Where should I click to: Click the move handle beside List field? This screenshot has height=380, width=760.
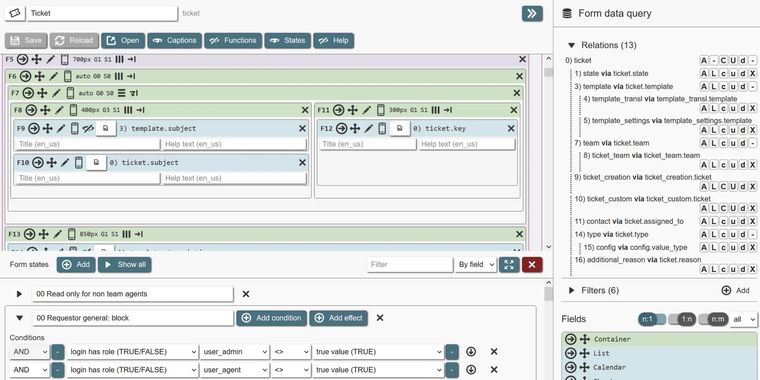pos(585,353)
